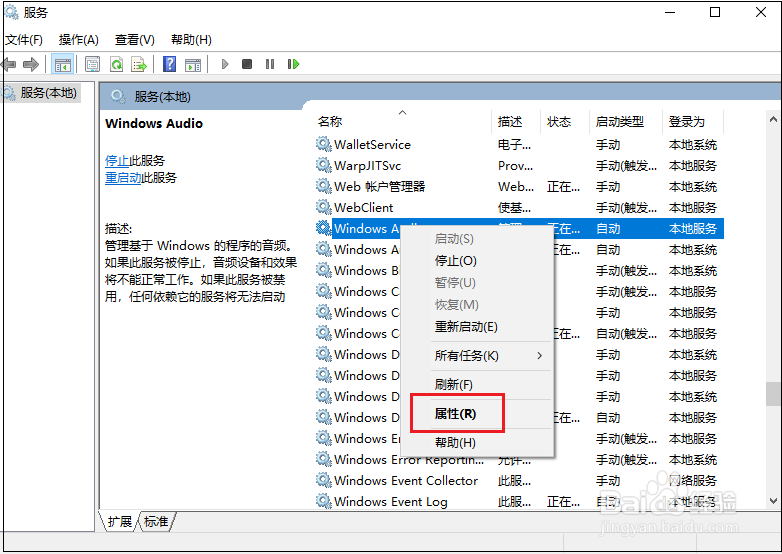The width and height of the screenshot is (782, 554).
Task: Click the Prov... description of WarpJITSvc
Action: click(x=515, y=166)
